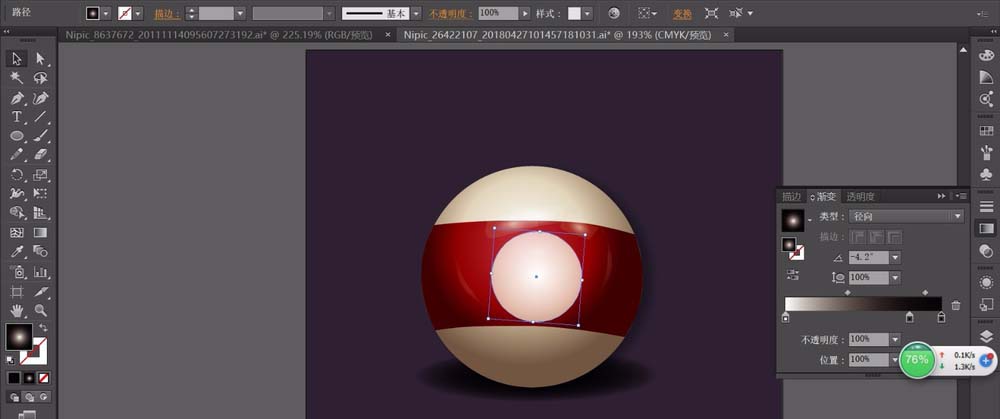Open fill color dropdown in control bar
The image size is (1000, 419).
point(106,13)
